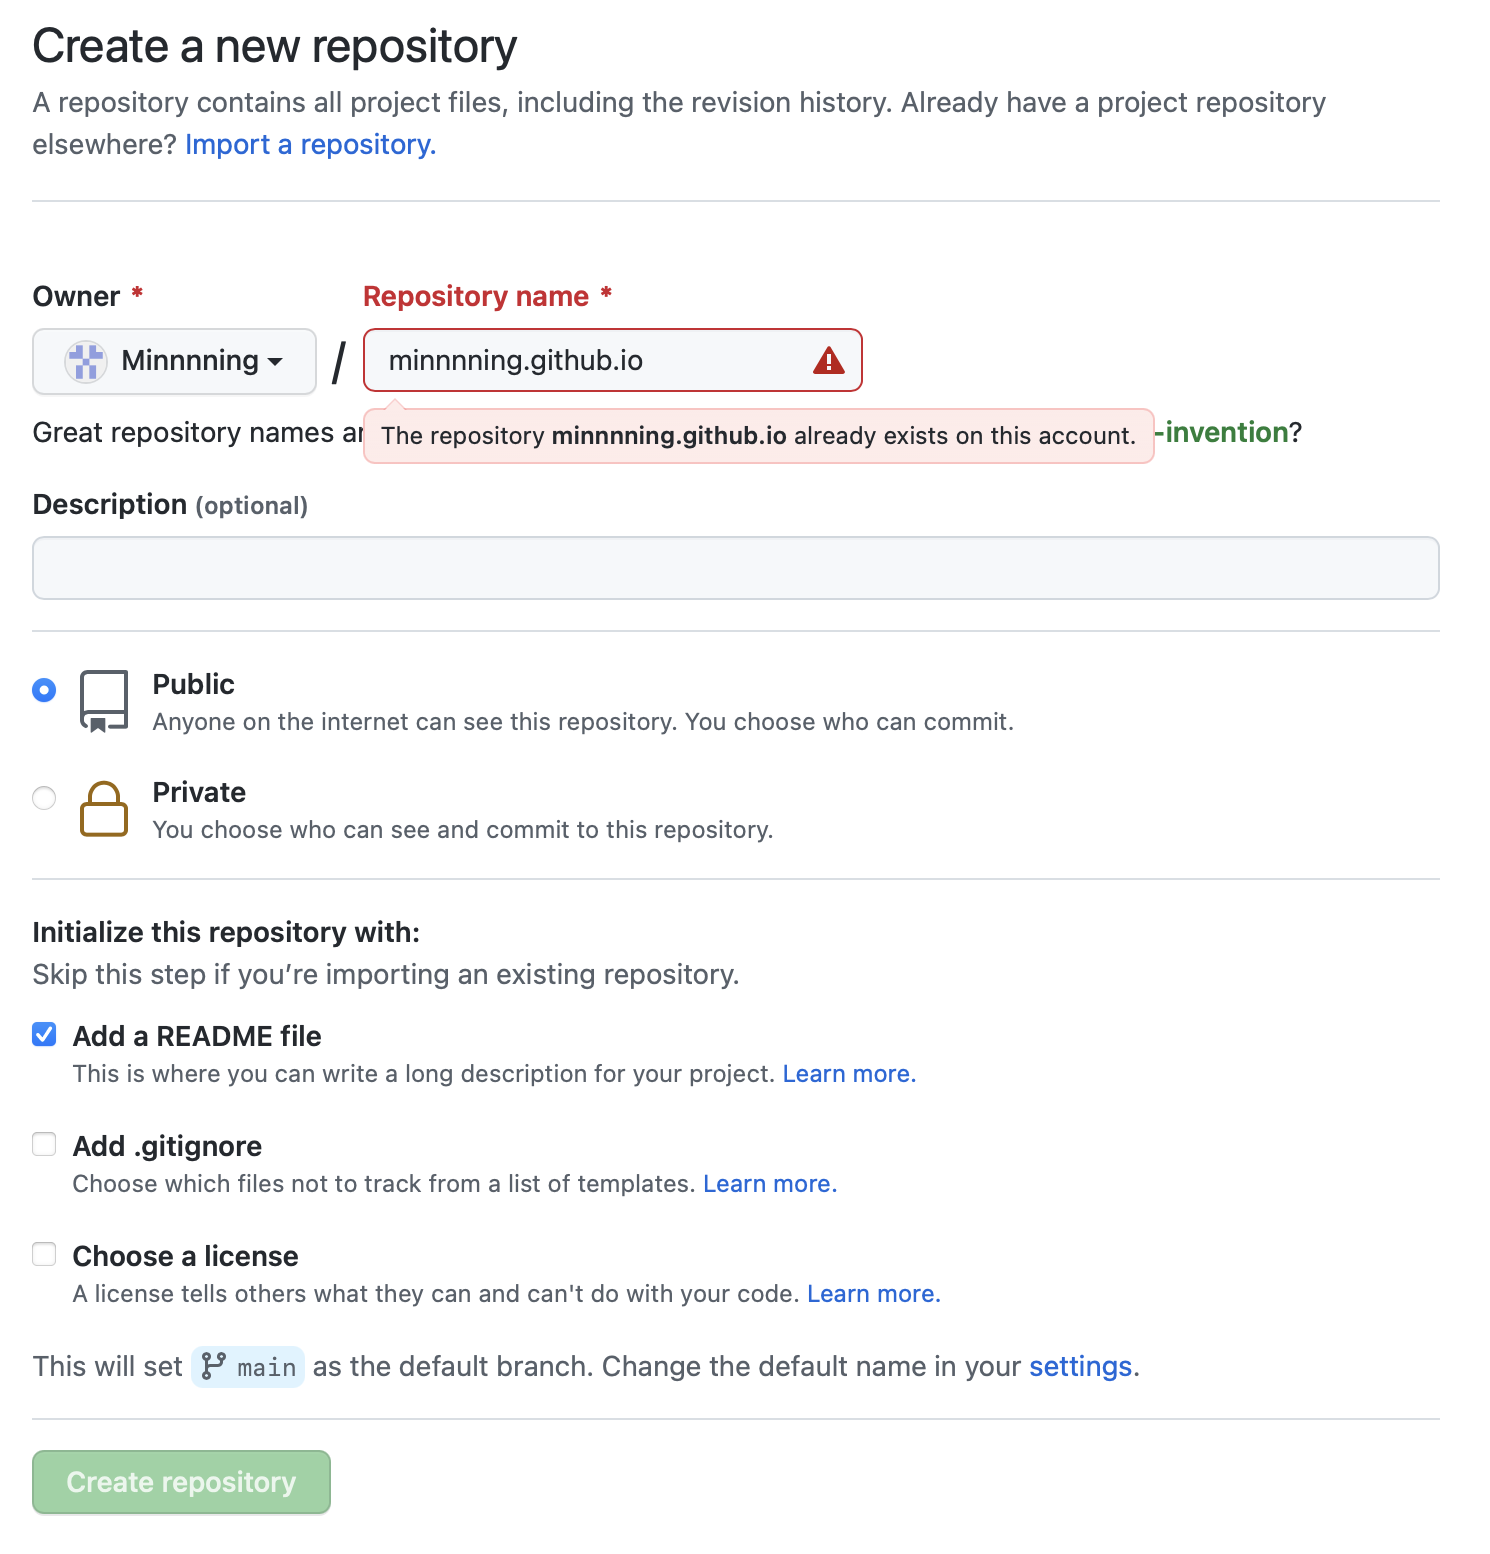
Task: Uncheck the Add a README file checkbox
Action: click(x=44, y=1035)
